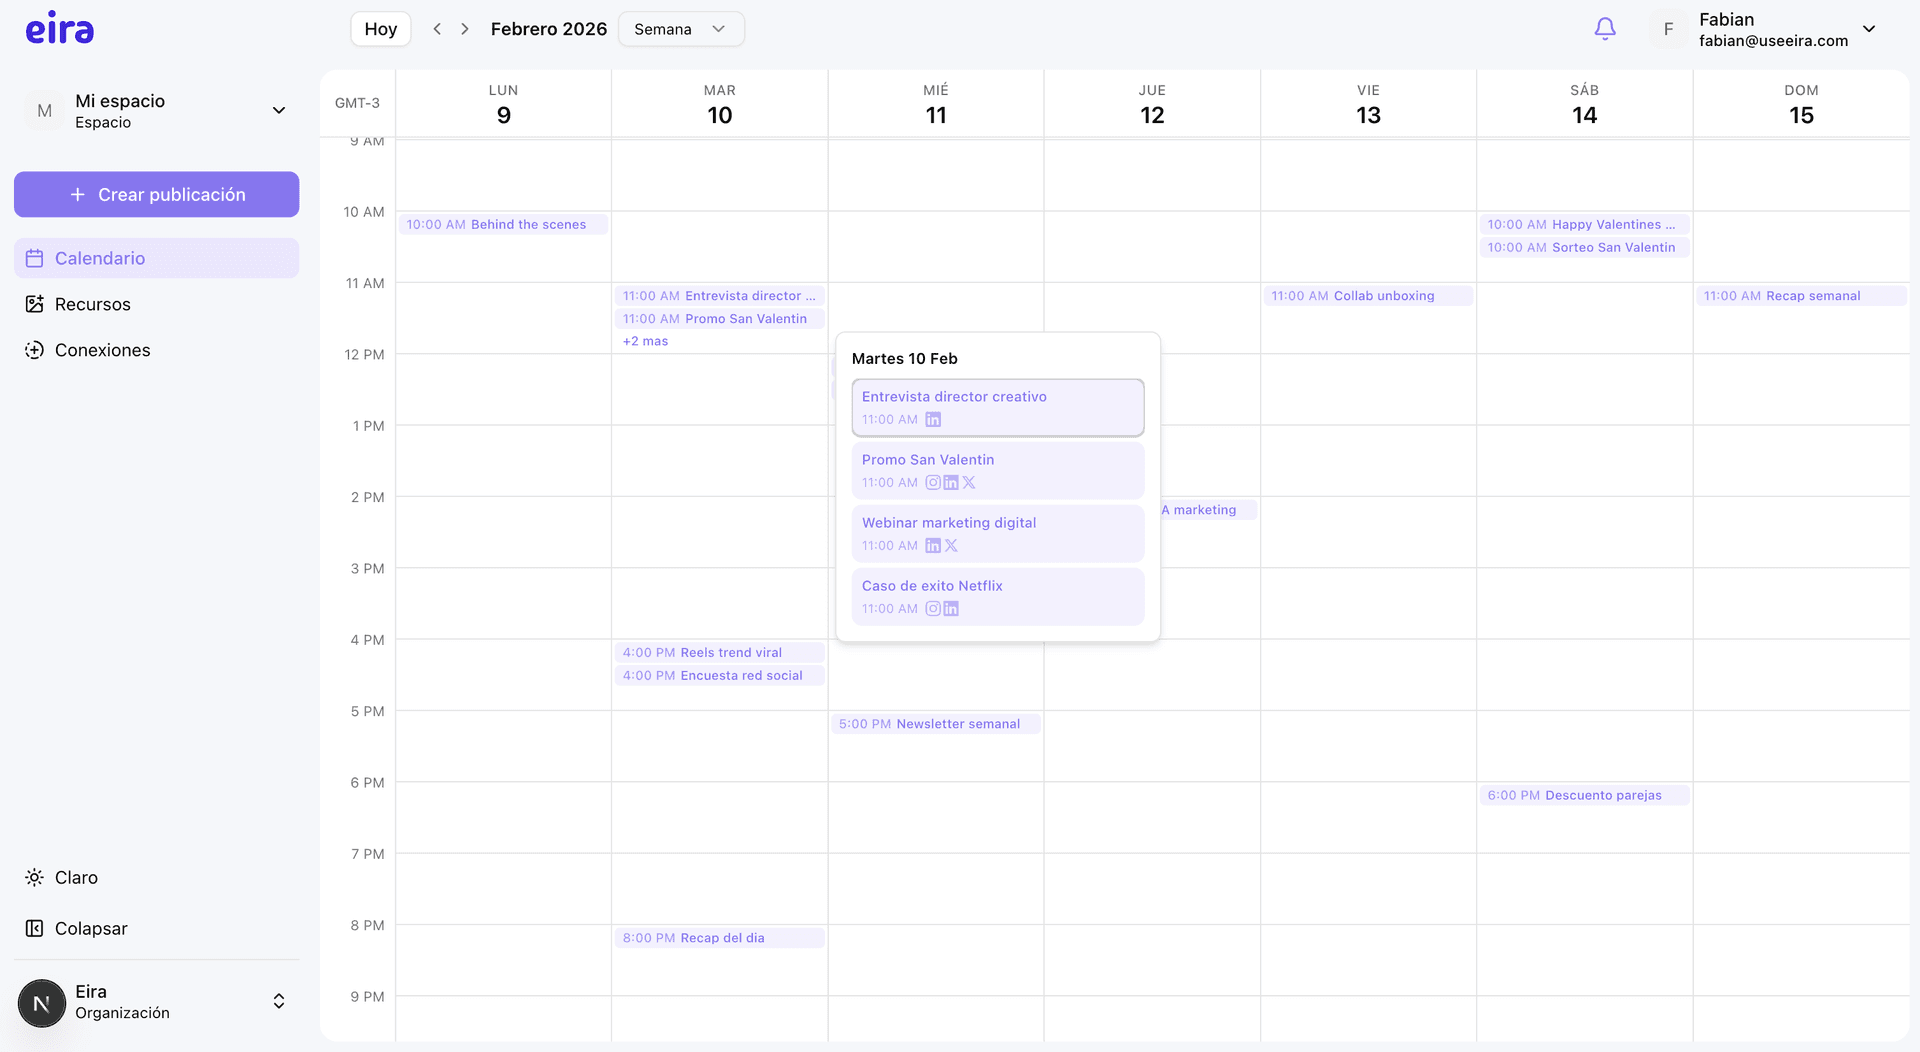Screen dimensions: 1920x1052
Task: Open the Conexiones section
Action: point(101,350)
